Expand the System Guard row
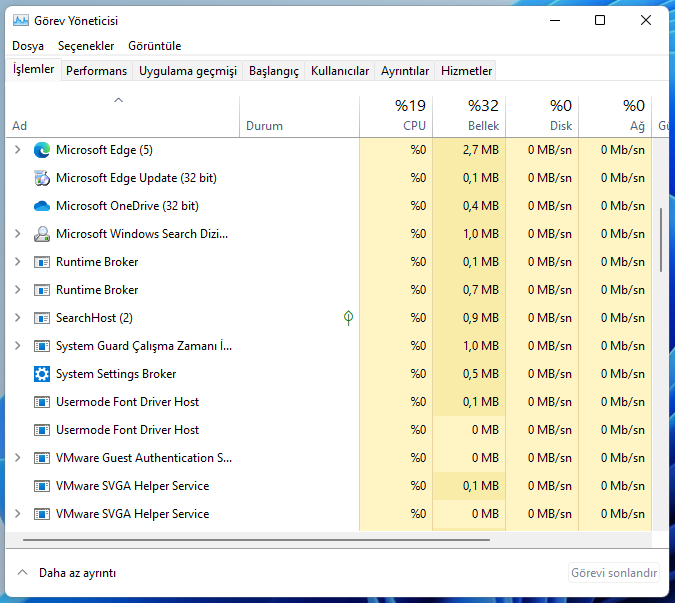This screenshot has width=675, height=603. [18, 346]
